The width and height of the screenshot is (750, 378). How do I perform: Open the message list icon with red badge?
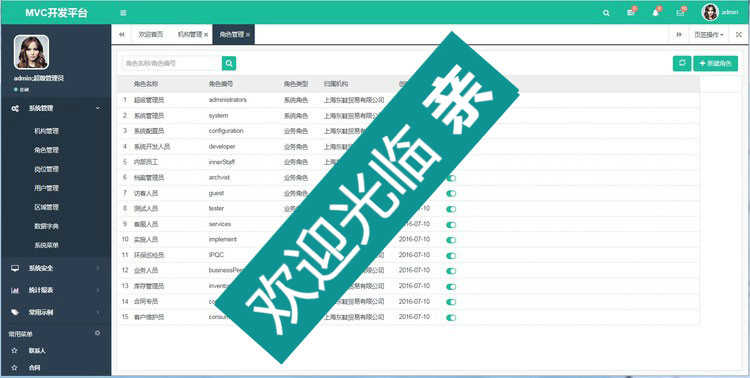point(631,12)
